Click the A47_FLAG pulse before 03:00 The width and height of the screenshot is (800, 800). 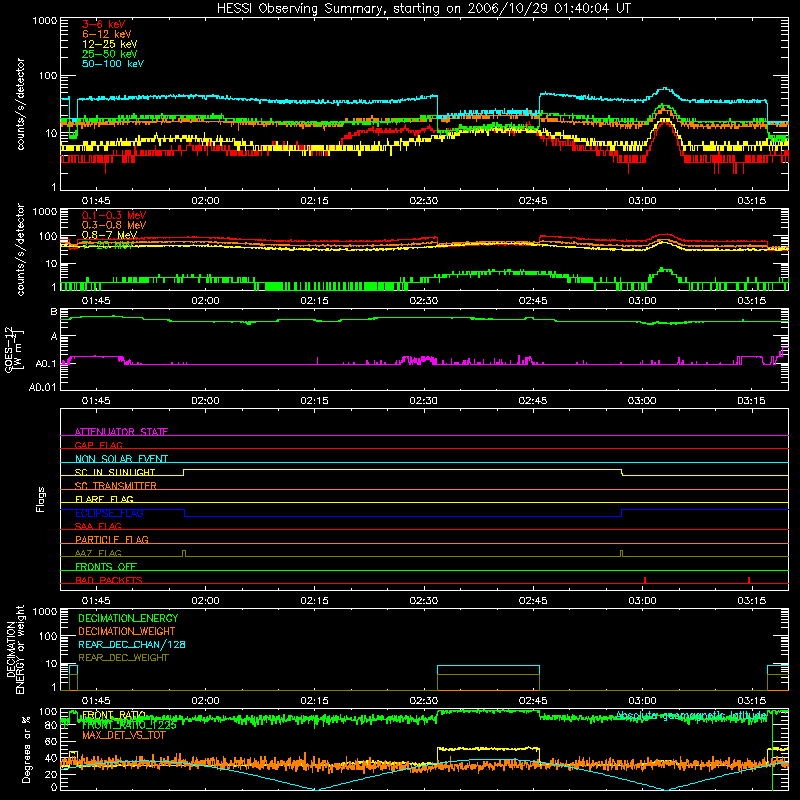pos(621,554)
